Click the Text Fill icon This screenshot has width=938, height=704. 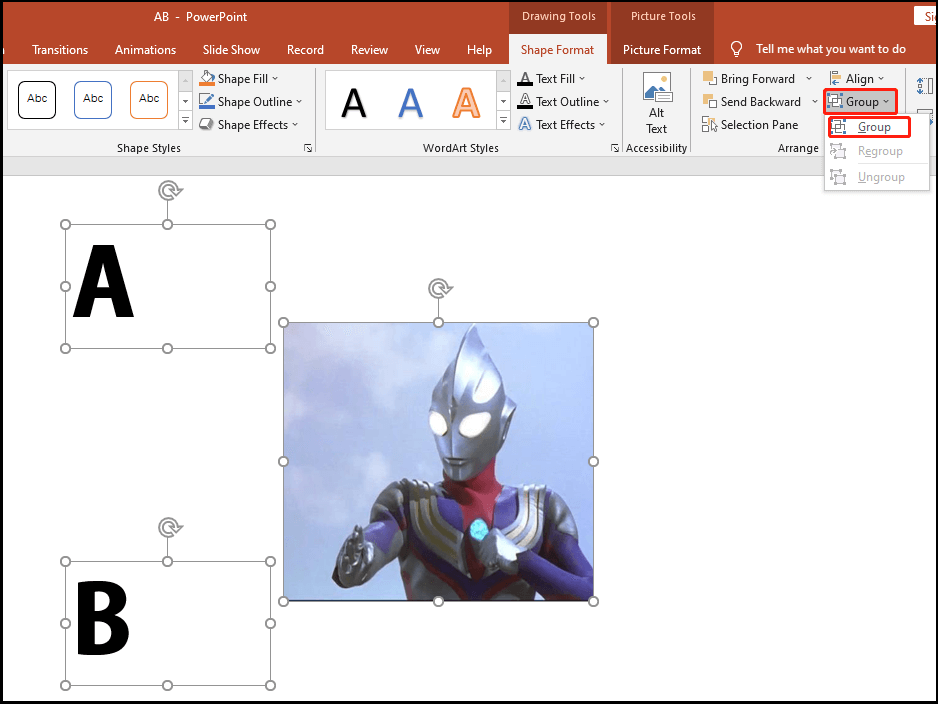pos(525,78)
